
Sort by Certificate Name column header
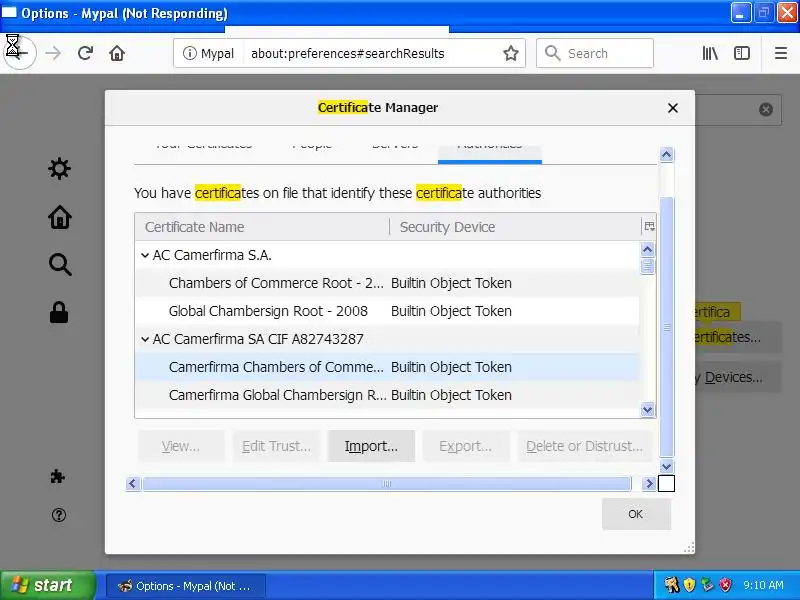pyautogui.click(x=262, y=227)
